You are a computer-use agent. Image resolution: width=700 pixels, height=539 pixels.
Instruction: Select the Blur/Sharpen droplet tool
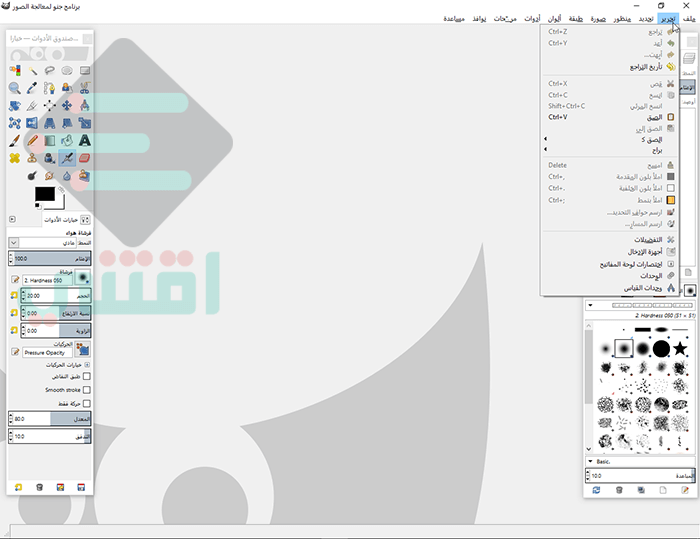67,175
